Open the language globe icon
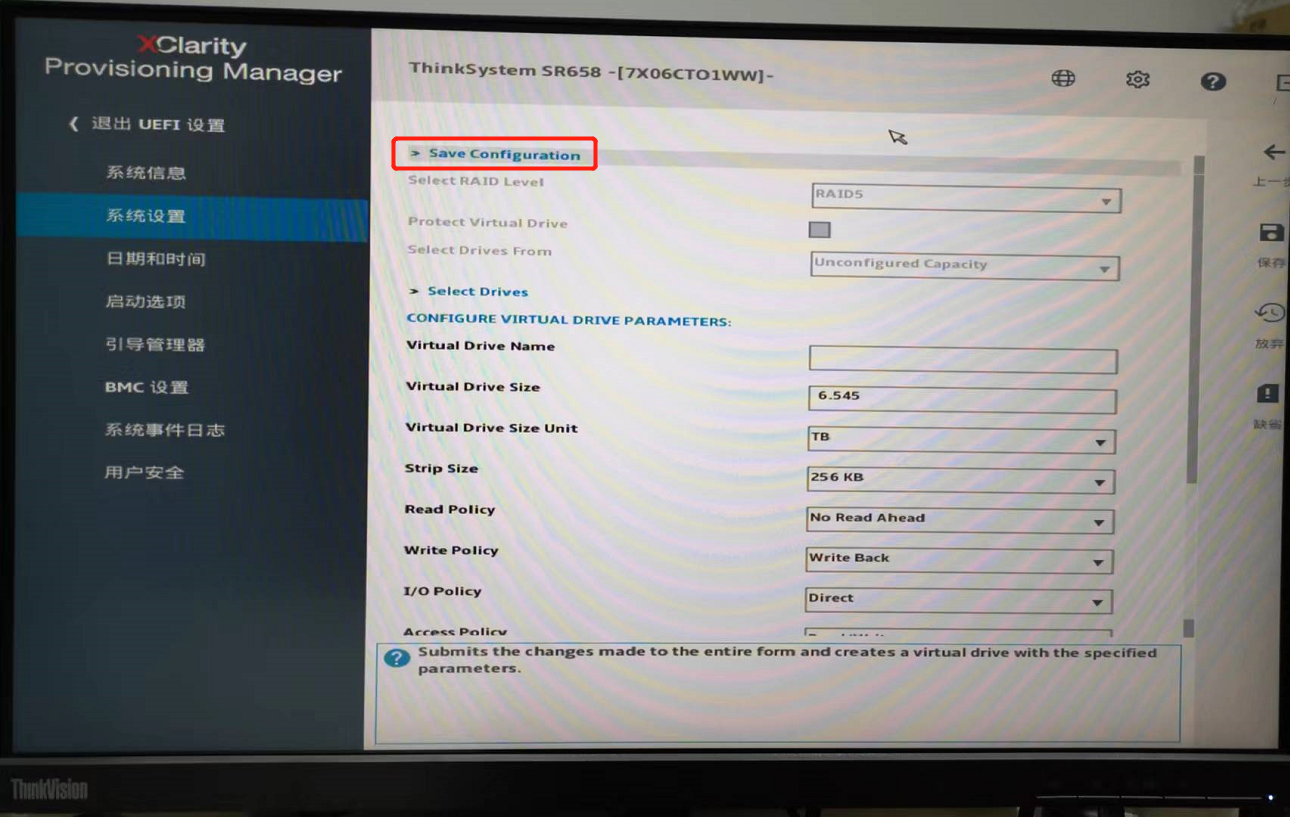 [1063, 78]
